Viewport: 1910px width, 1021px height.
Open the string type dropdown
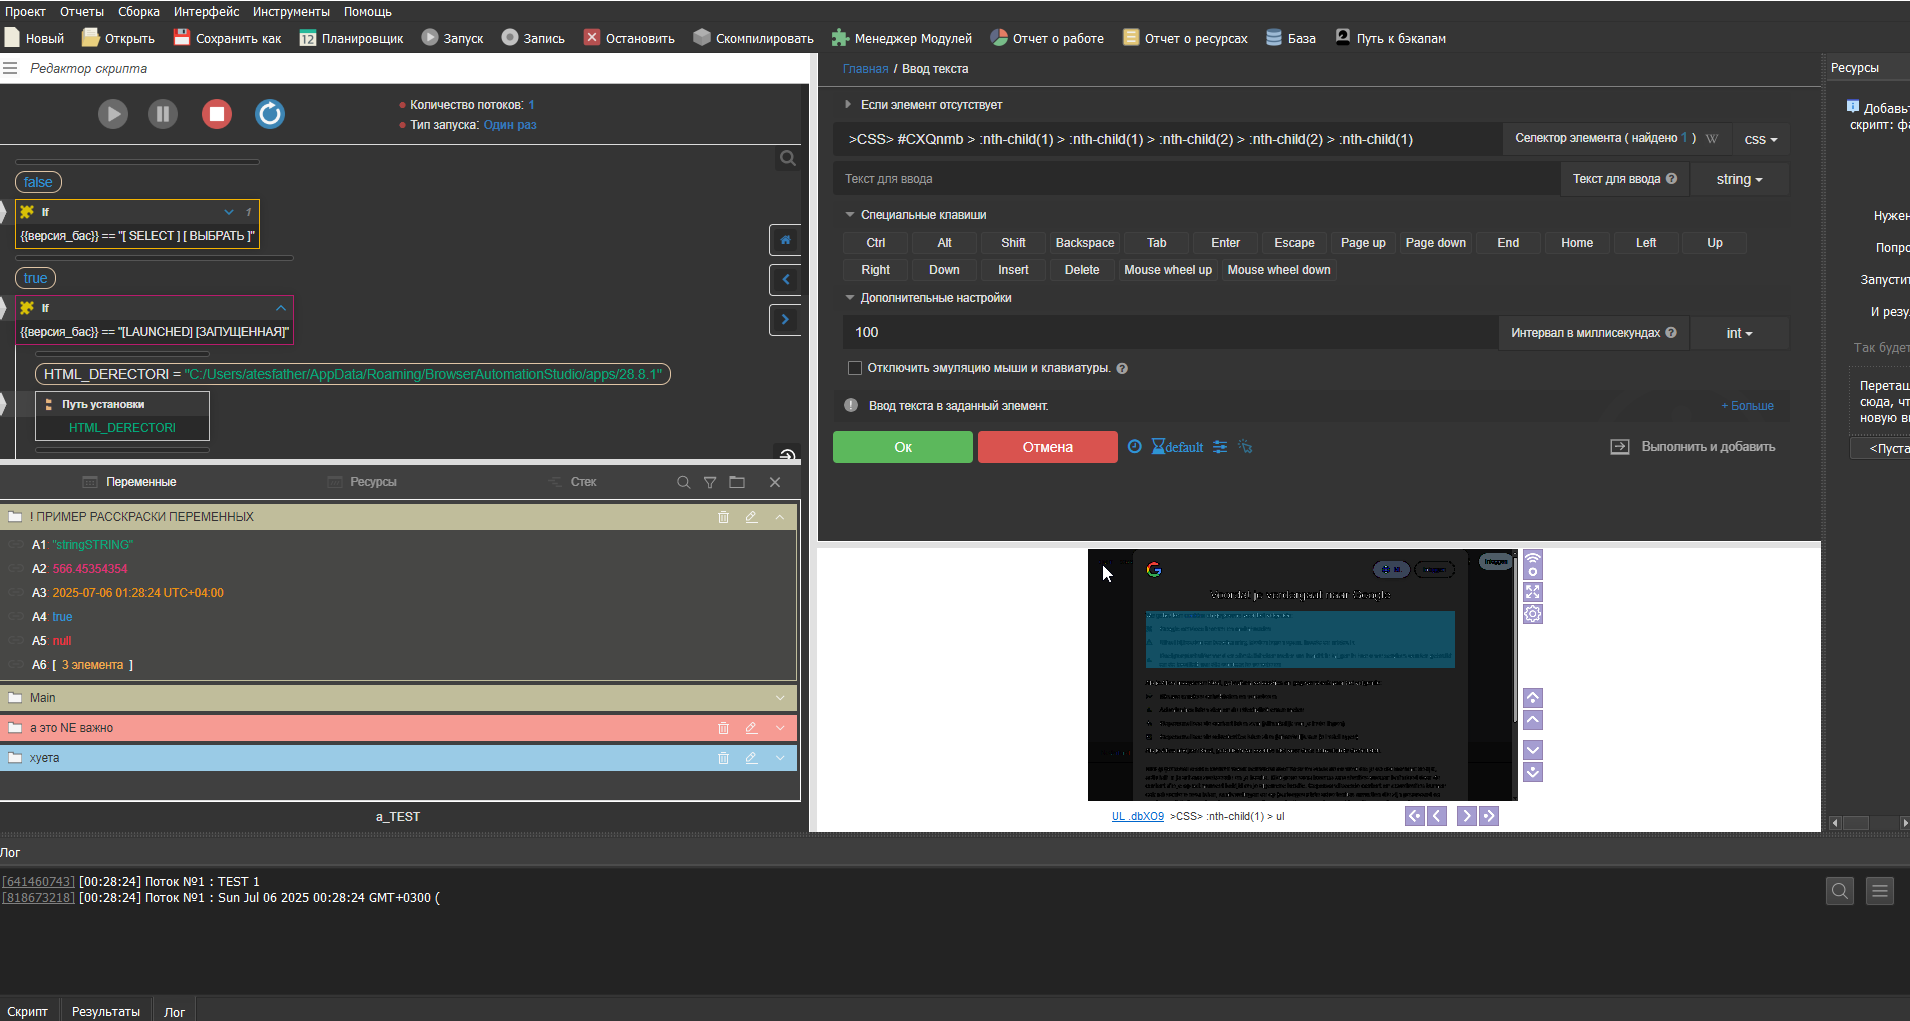coord(1739,180)
